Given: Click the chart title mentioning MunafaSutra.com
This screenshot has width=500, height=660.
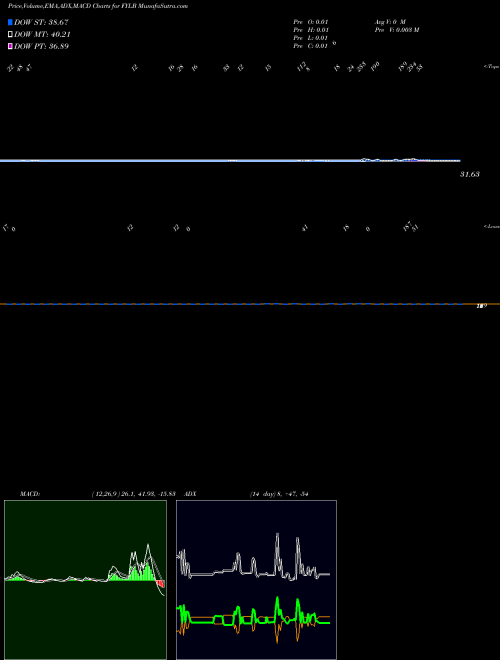Looking at the screenshot, I should point(98,6).
